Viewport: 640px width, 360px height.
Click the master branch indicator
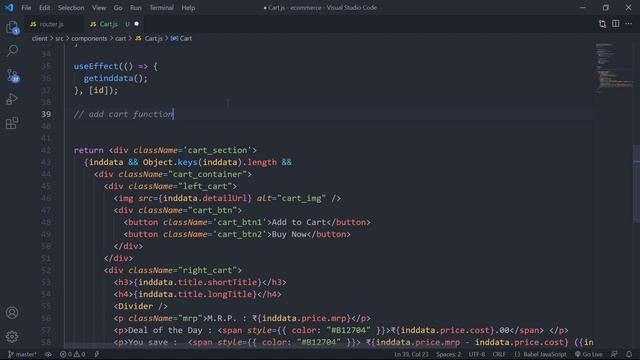click(x=22, y=354)
